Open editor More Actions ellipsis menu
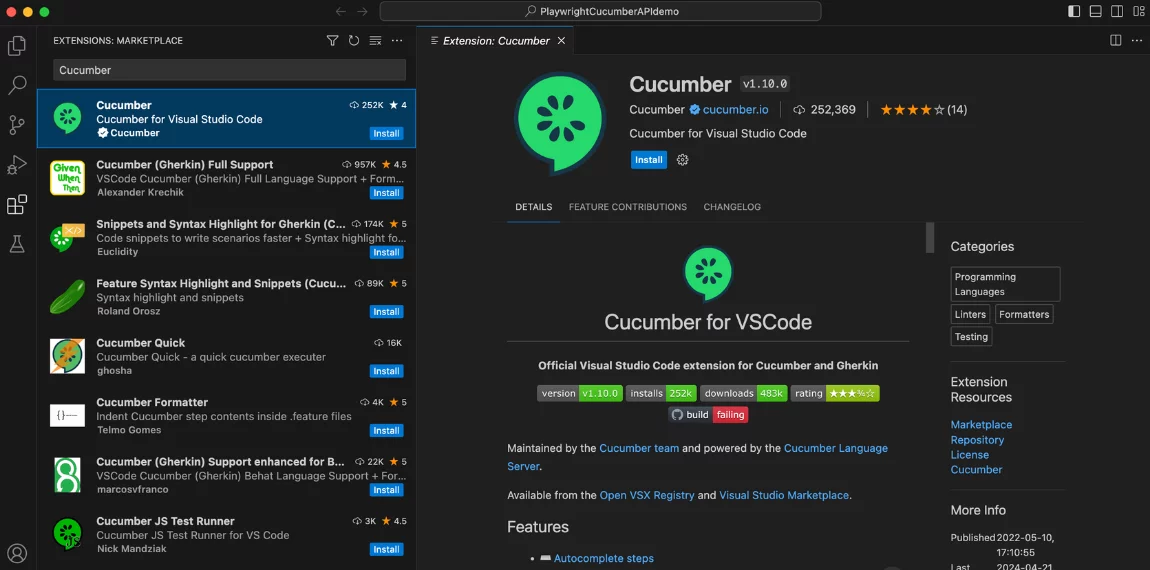This screenshot has height=570, width=1150. pos(1137,41)
